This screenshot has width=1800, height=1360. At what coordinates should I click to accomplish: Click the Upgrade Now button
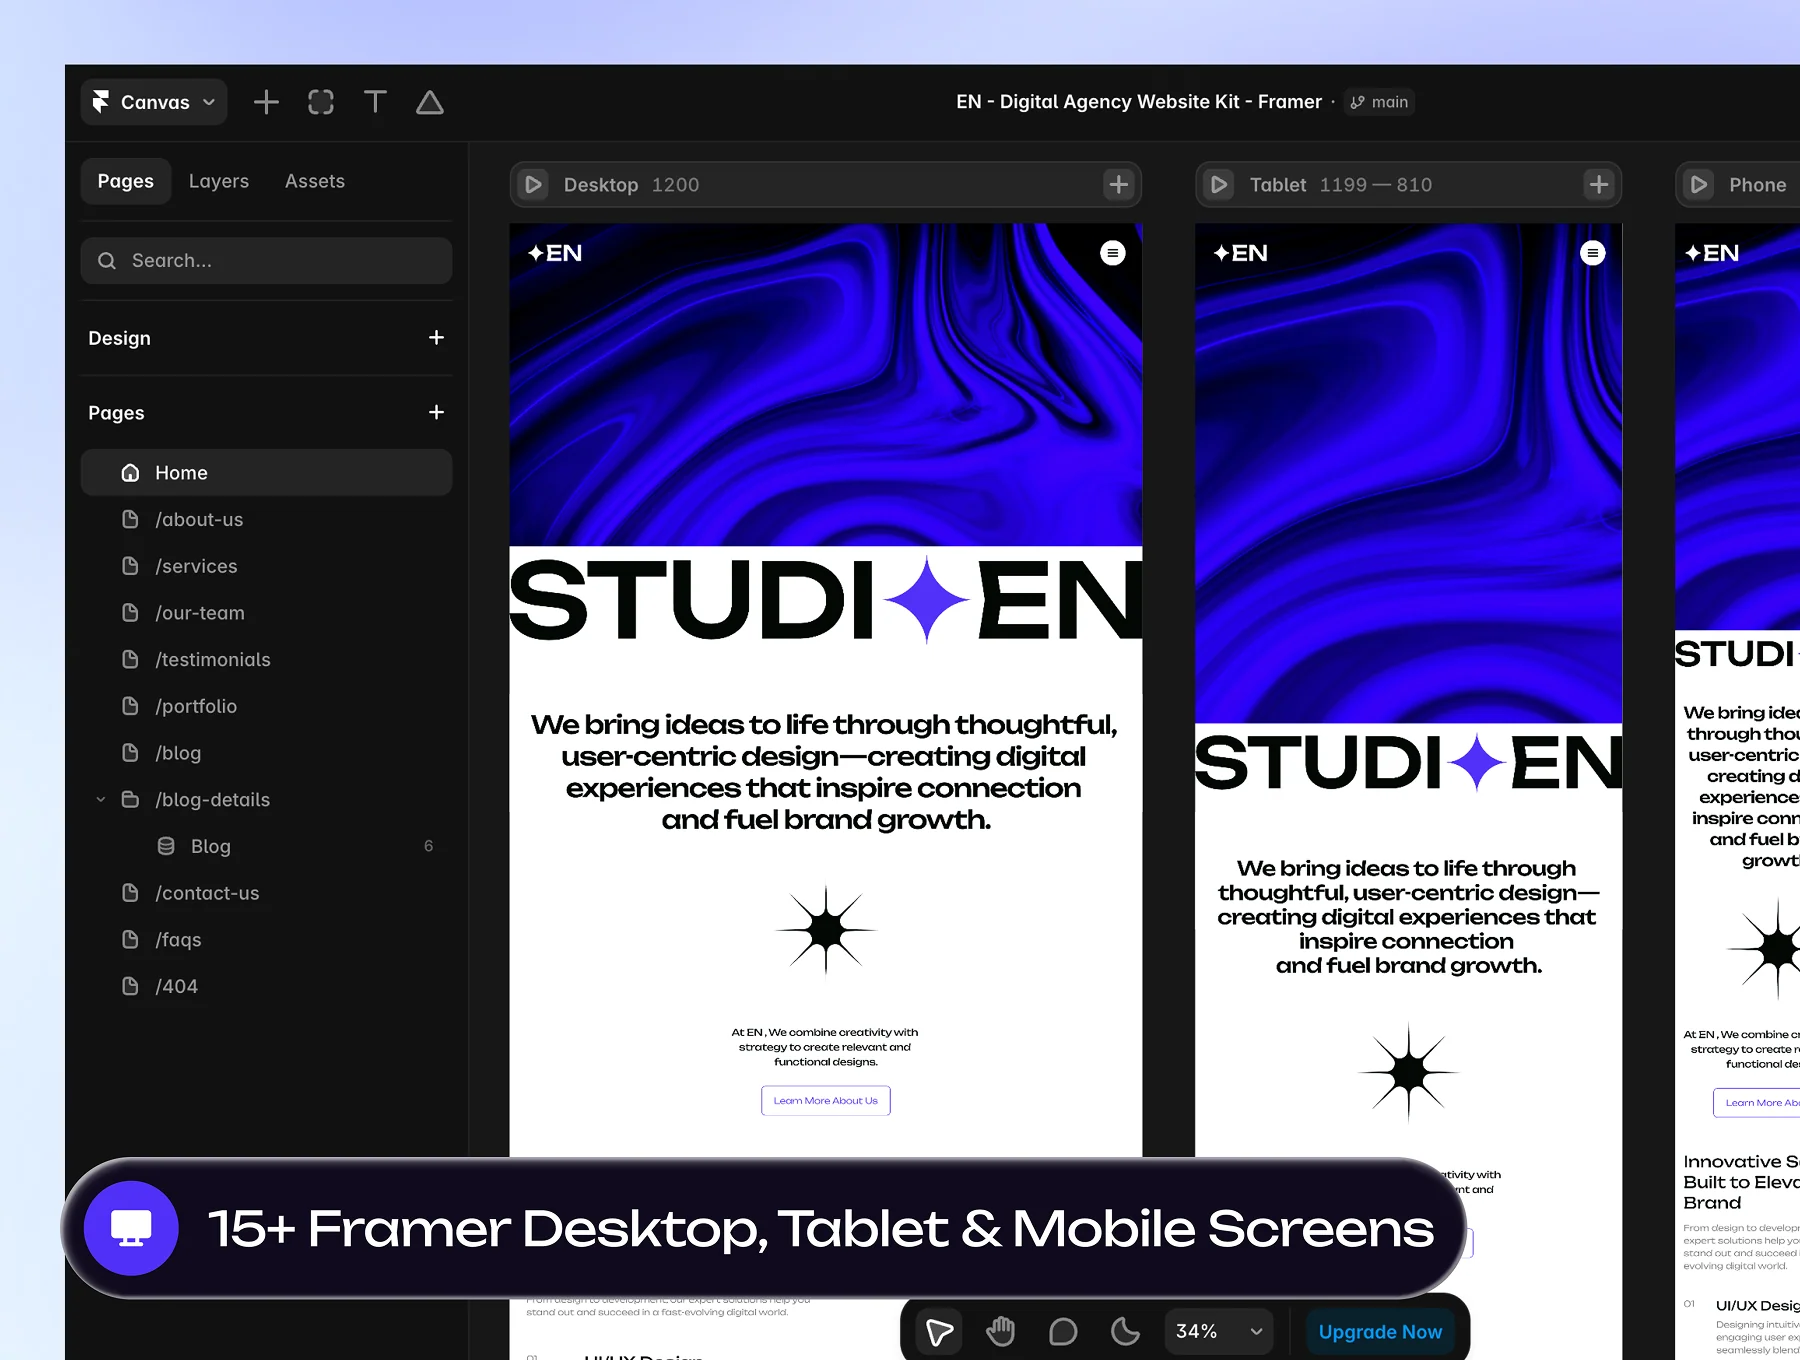pyautogui.click(x=1380, y=1332)
